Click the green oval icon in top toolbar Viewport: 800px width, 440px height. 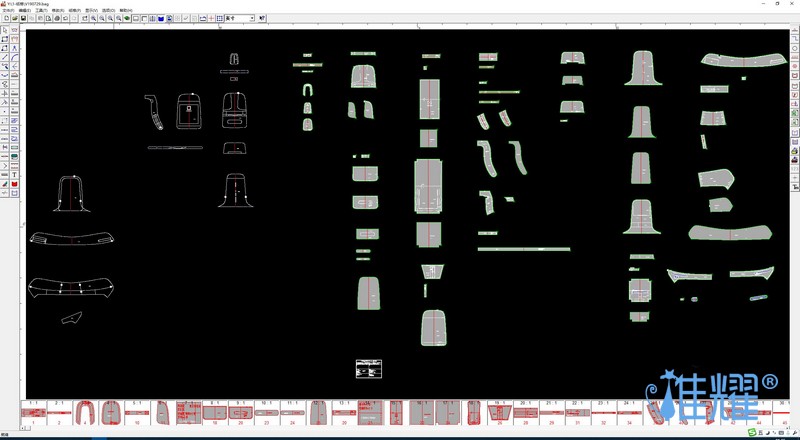[x=127, y=18]
